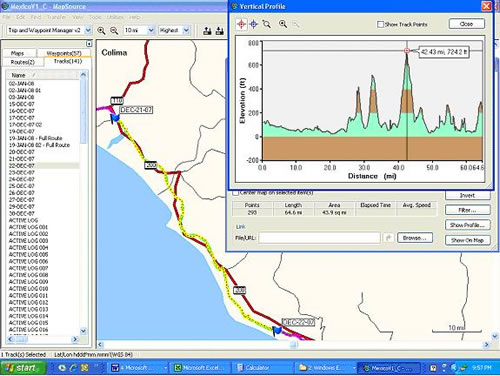Select the red crosshair tool in Vertical Profile
The width and height of the screenshot is (500, 376).
click(x=241, y=24)
